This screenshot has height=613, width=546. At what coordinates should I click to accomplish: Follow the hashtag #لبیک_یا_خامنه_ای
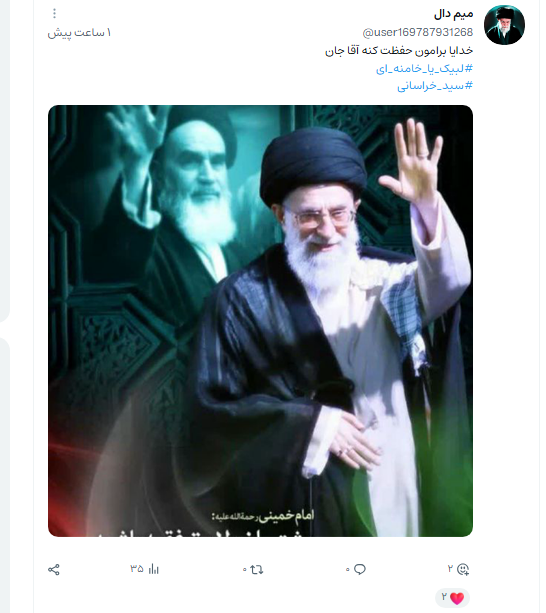[424, 69]
